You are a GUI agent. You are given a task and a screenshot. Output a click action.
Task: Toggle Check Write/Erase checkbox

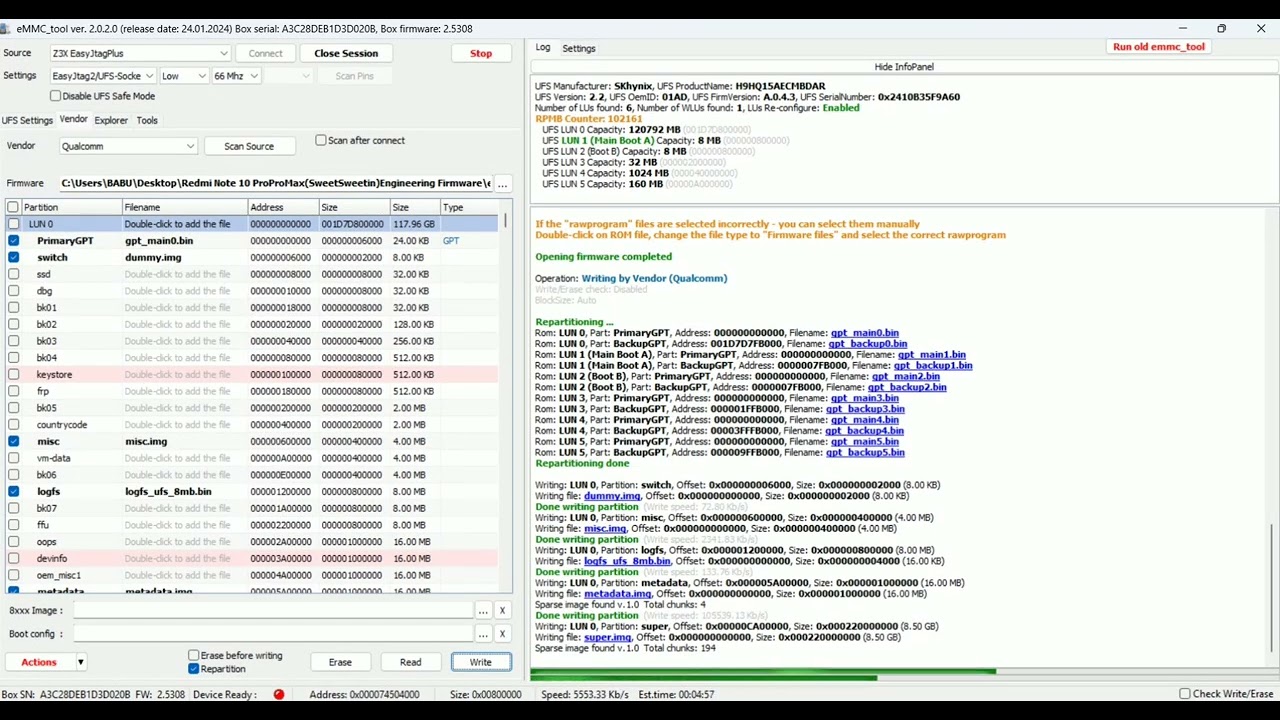point(1185,694)
